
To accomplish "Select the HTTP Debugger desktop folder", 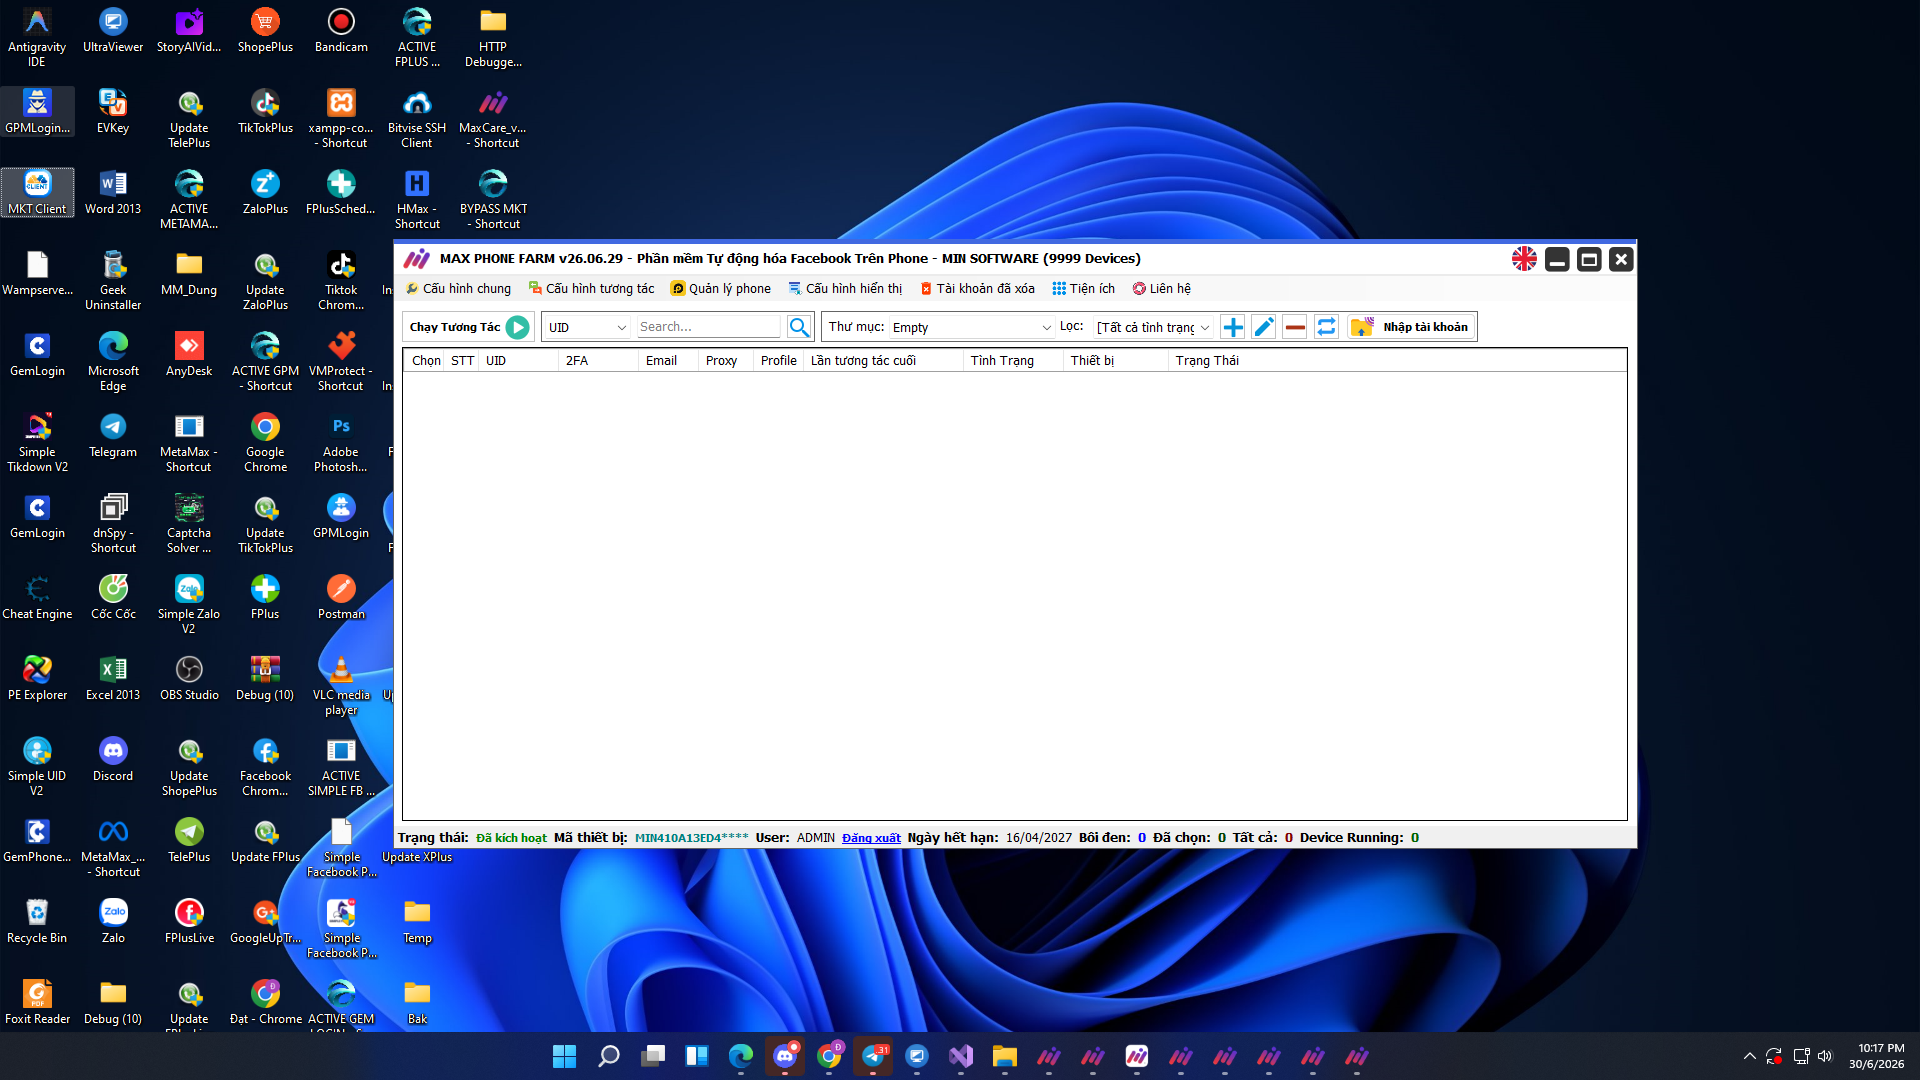I will pyautogui.click(x=493, y=38).
